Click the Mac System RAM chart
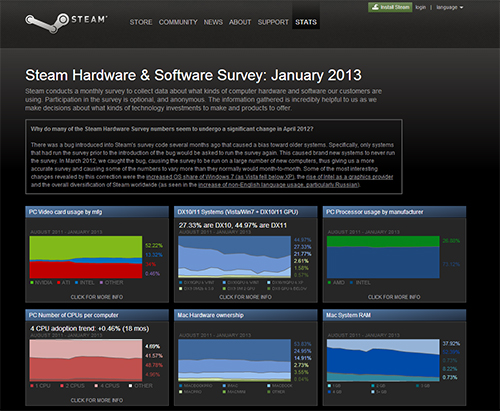The width and height of the screenshot is (500, 411). point(383,360)
